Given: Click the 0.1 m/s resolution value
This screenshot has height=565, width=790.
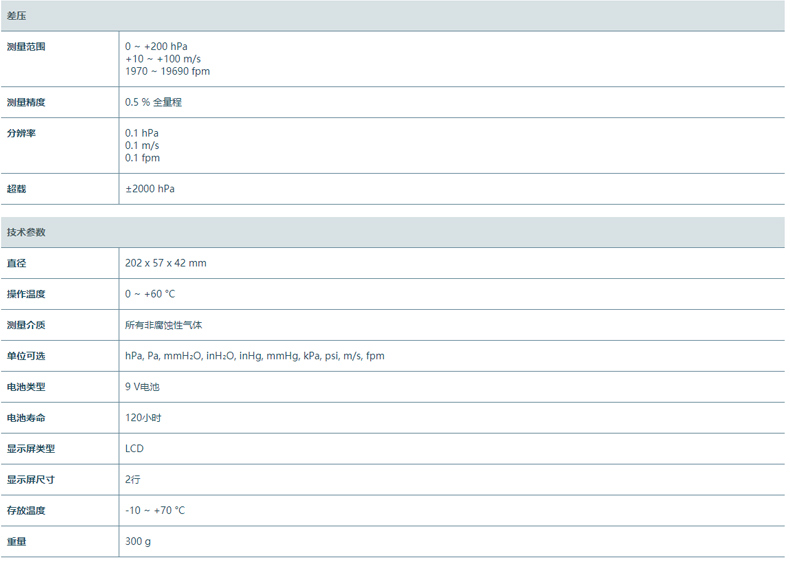Looking at the screenshot, I should tap(142, 145).
